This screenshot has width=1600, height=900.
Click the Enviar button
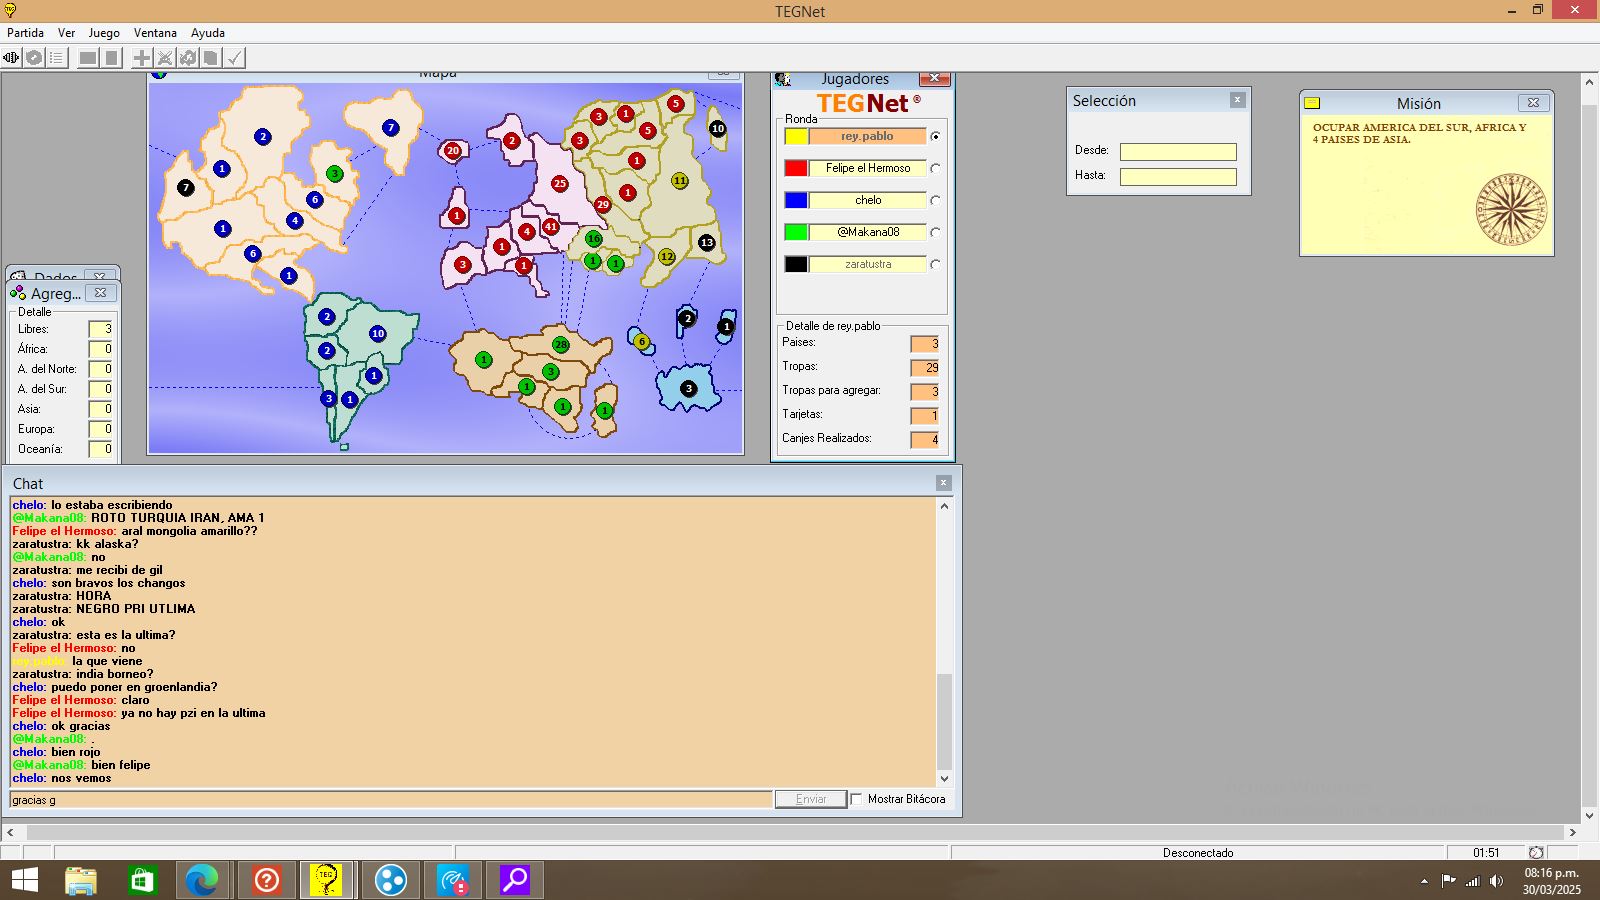[x=811, y=799]
